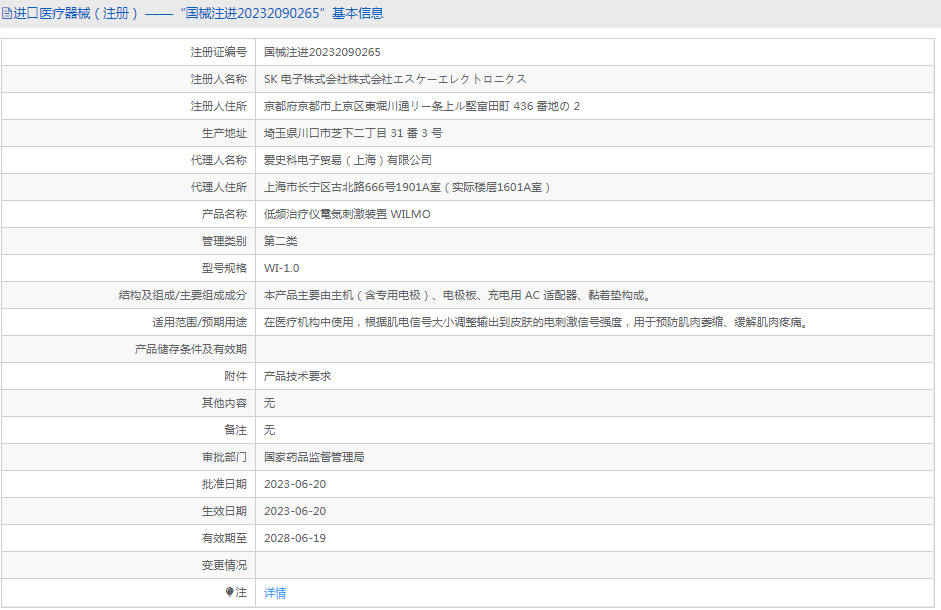Select product name 低频治疗仪 WILMO
Image resolution: width=941 pixels, height=610 pixels.
pos(347,214)
